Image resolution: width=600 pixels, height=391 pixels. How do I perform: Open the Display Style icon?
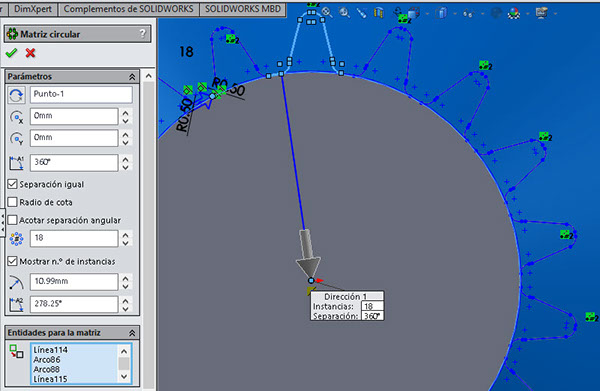tap(442, 13)
